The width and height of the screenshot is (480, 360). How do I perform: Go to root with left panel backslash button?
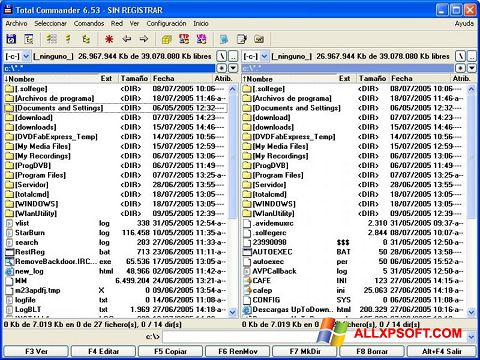point(222,56)
